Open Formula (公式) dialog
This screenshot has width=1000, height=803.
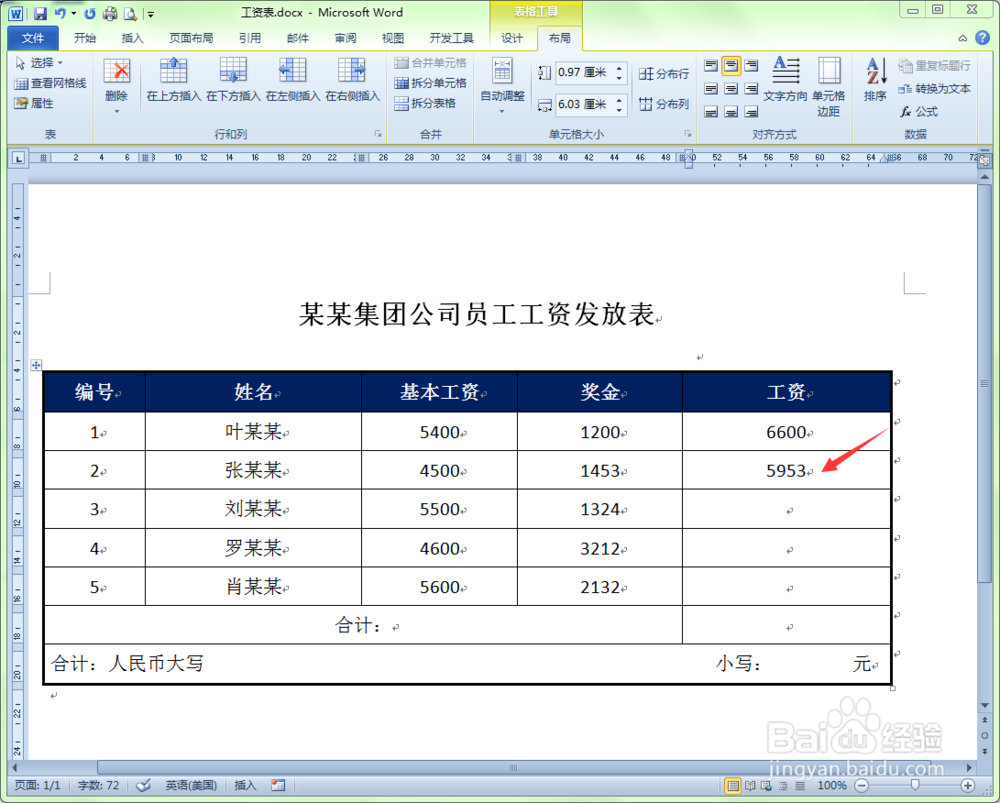pyautogui.click(x=919, y=112)
